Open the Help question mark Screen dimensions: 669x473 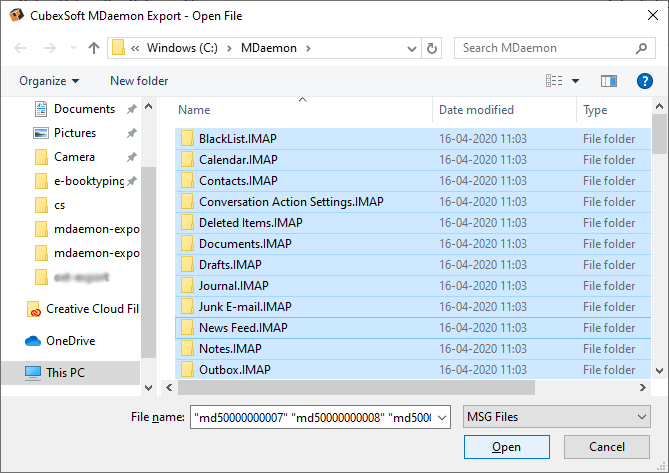pos(644,81)
